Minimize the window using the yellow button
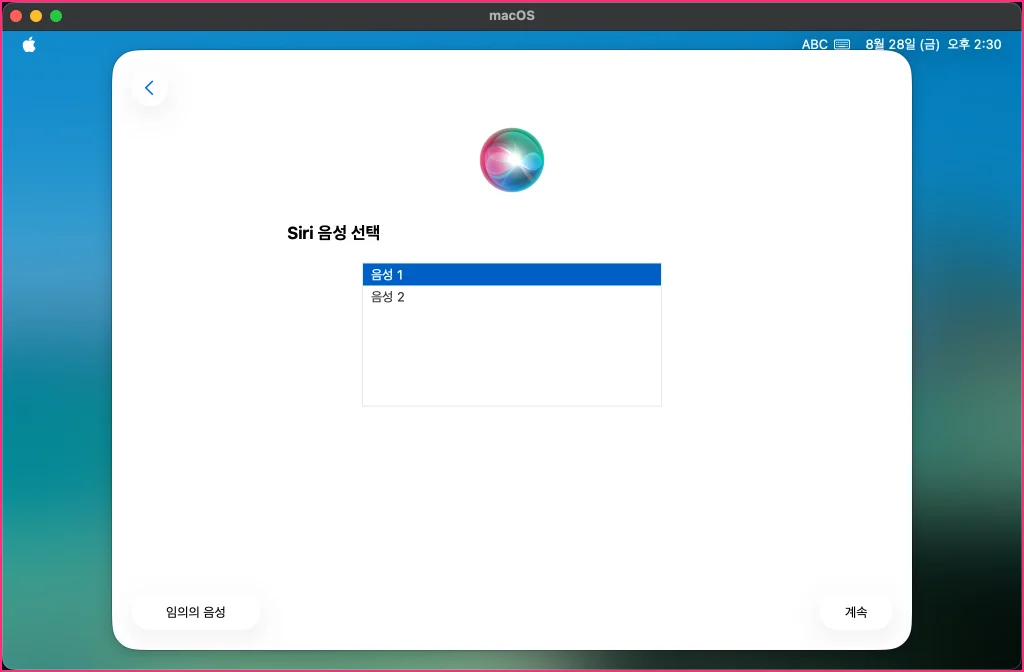The width and height of the screenshot is (1024, 672). tap(36, 16)
